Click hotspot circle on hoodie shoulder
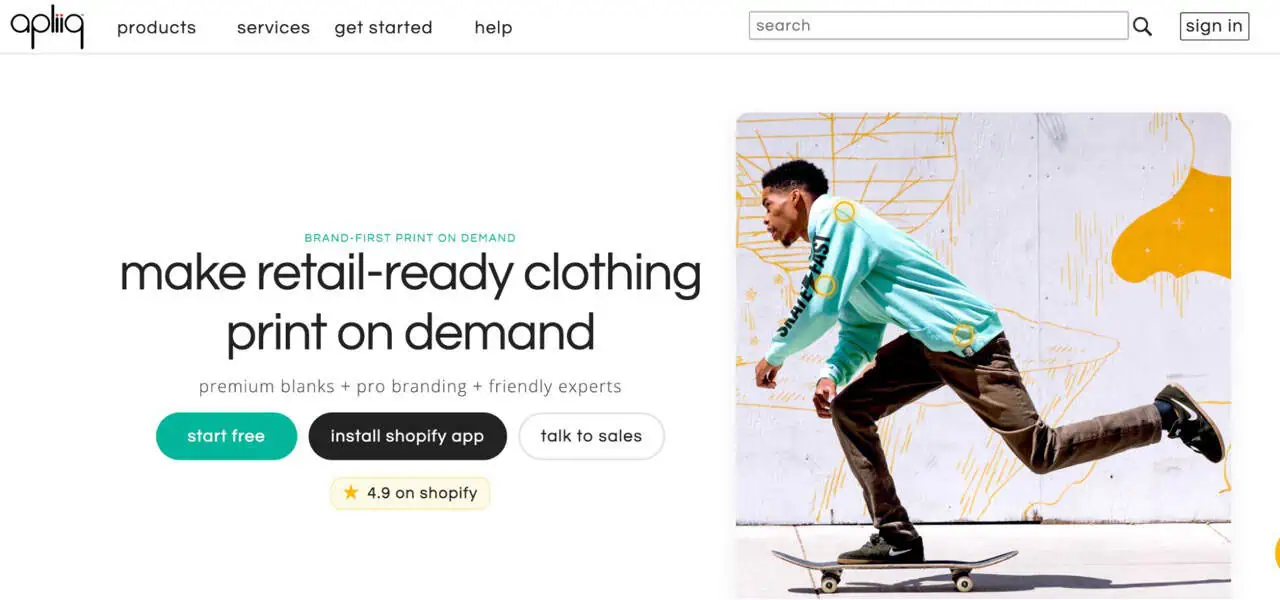Image resolution: width=1280 pixels, height=600 pixels. click(845, 212)
